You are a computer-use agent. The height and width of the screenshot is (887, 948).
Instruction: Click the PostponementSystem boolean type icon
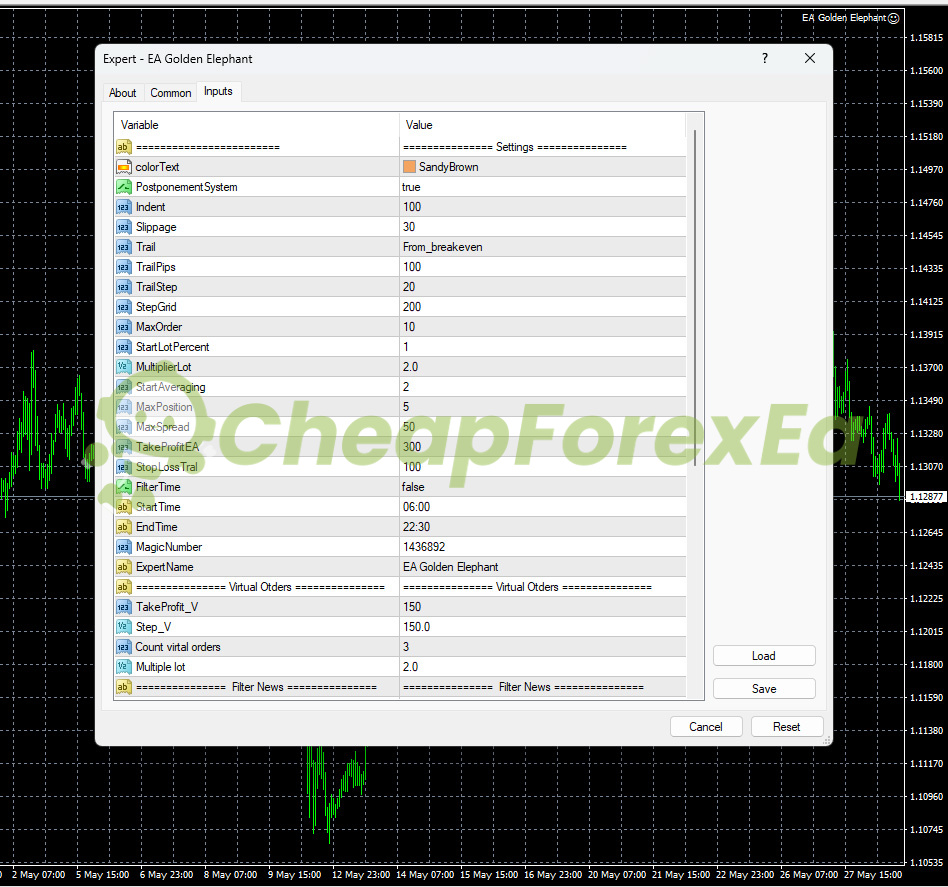(123, 187)
